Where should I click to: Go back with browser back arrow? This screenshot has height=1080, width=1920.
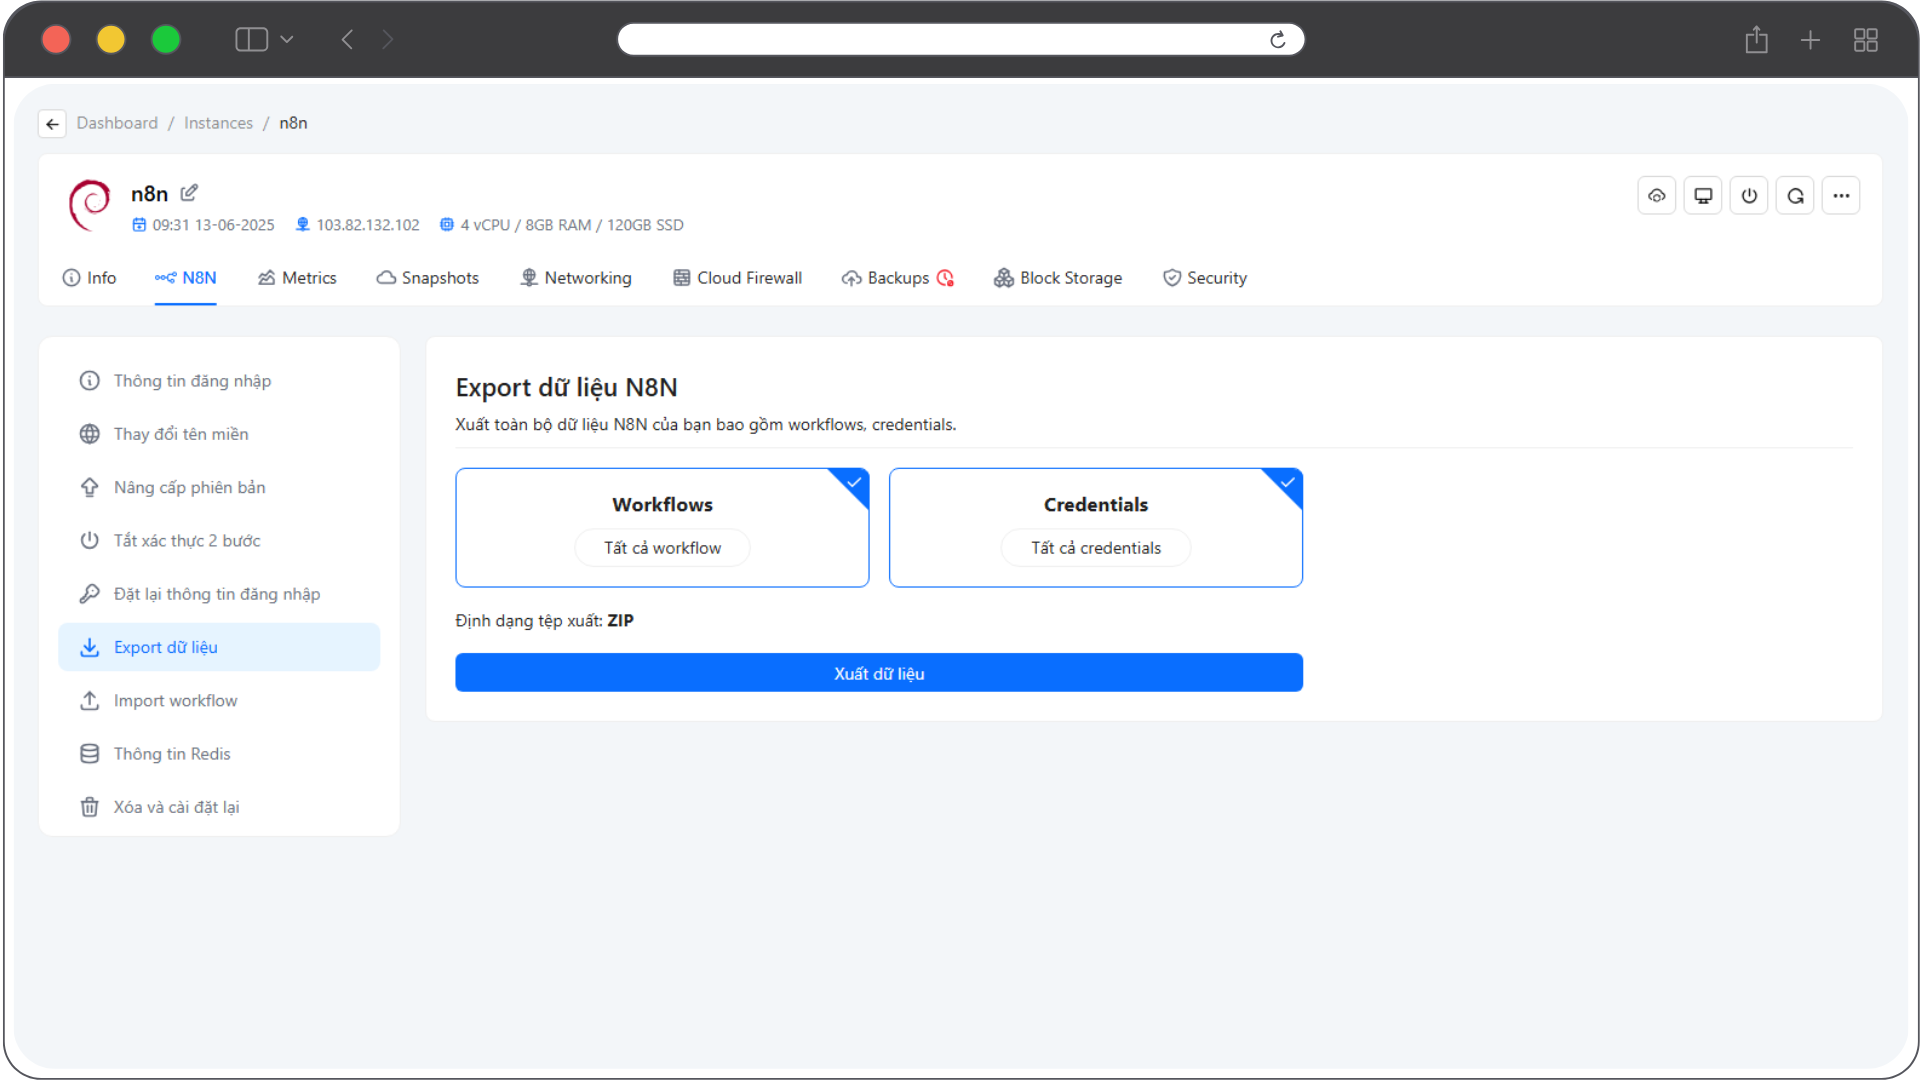coord(347,39)
